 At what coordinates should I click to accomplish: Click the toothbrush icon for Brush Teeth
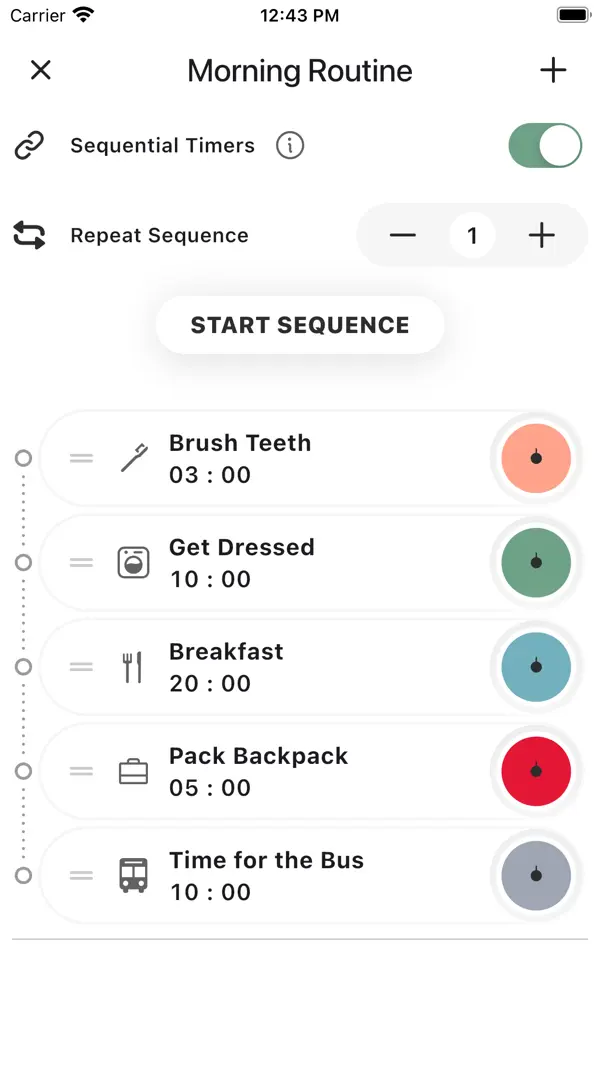pos(136,458)
